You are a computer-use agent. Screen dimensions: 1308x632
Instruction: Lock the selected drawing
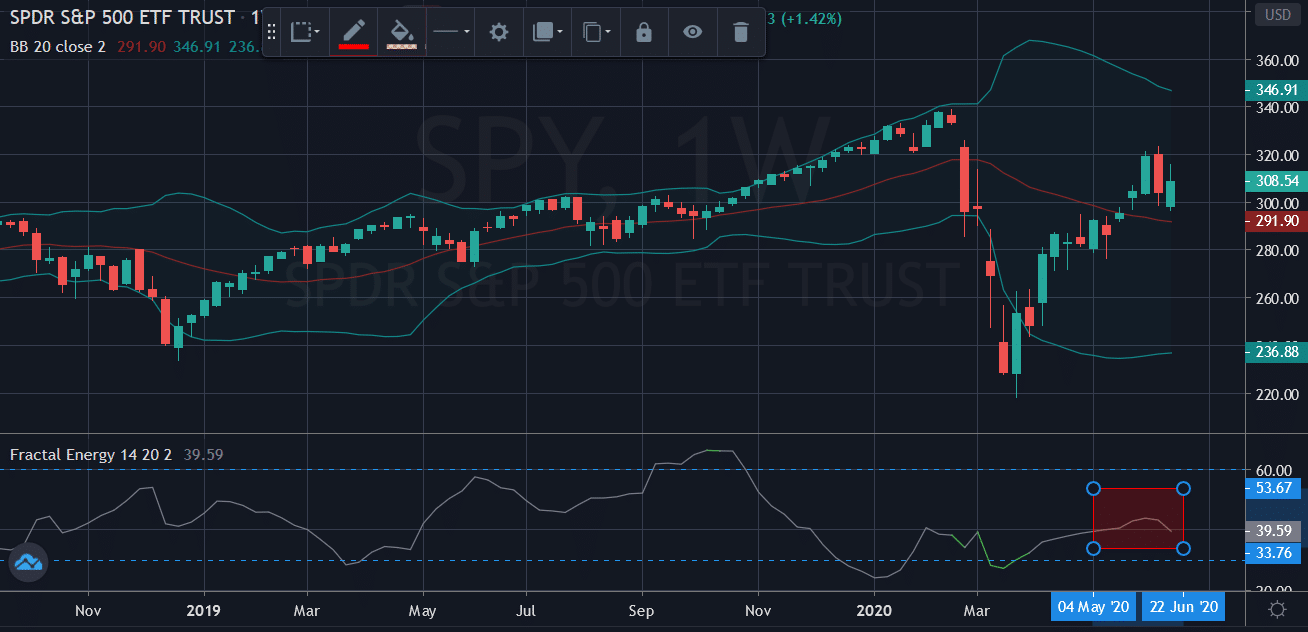point(644,32)
